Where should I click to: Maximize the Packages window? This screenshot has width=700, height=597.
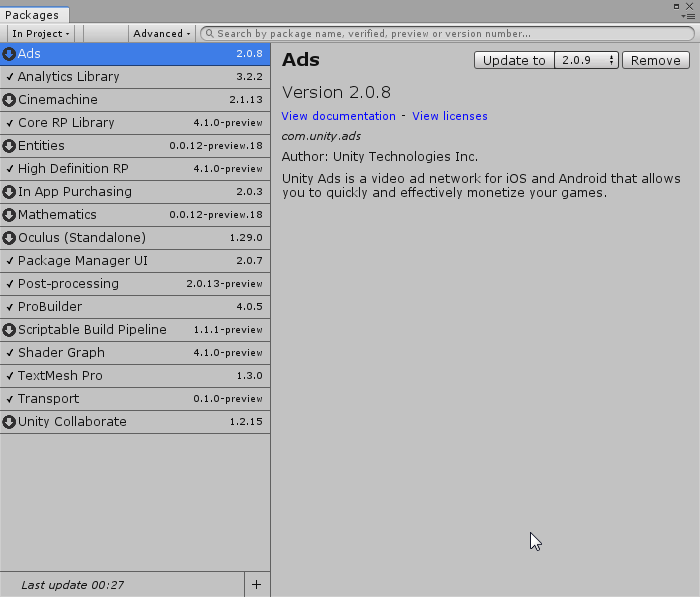[676, 6]
